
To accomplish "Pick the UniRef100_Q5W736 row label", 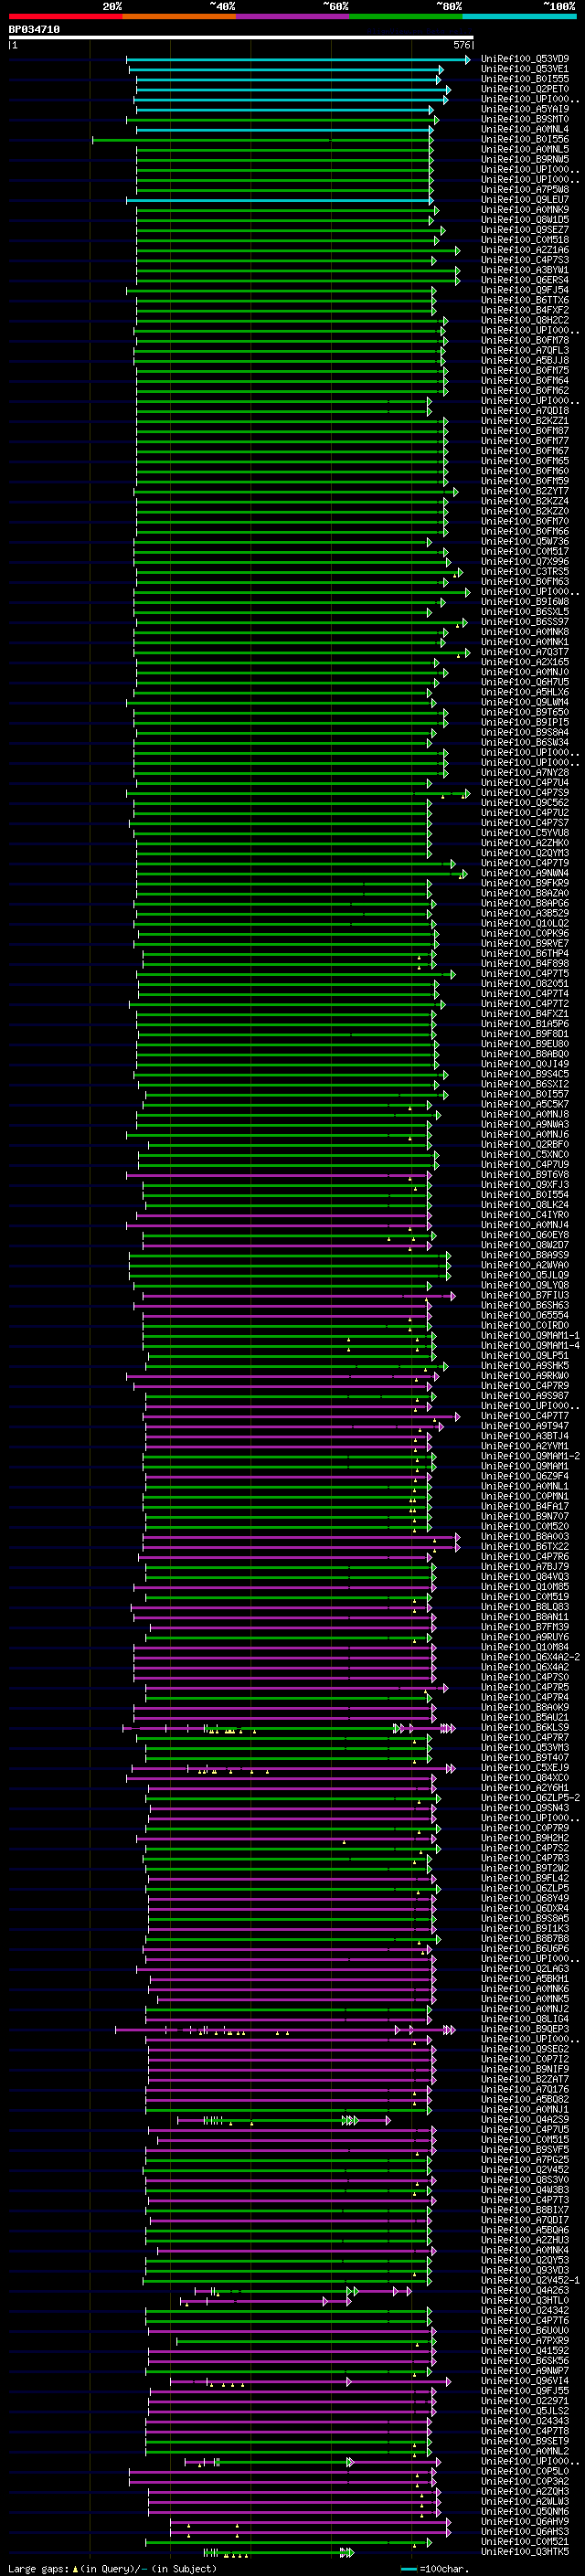I will click(x=525, y=541).
